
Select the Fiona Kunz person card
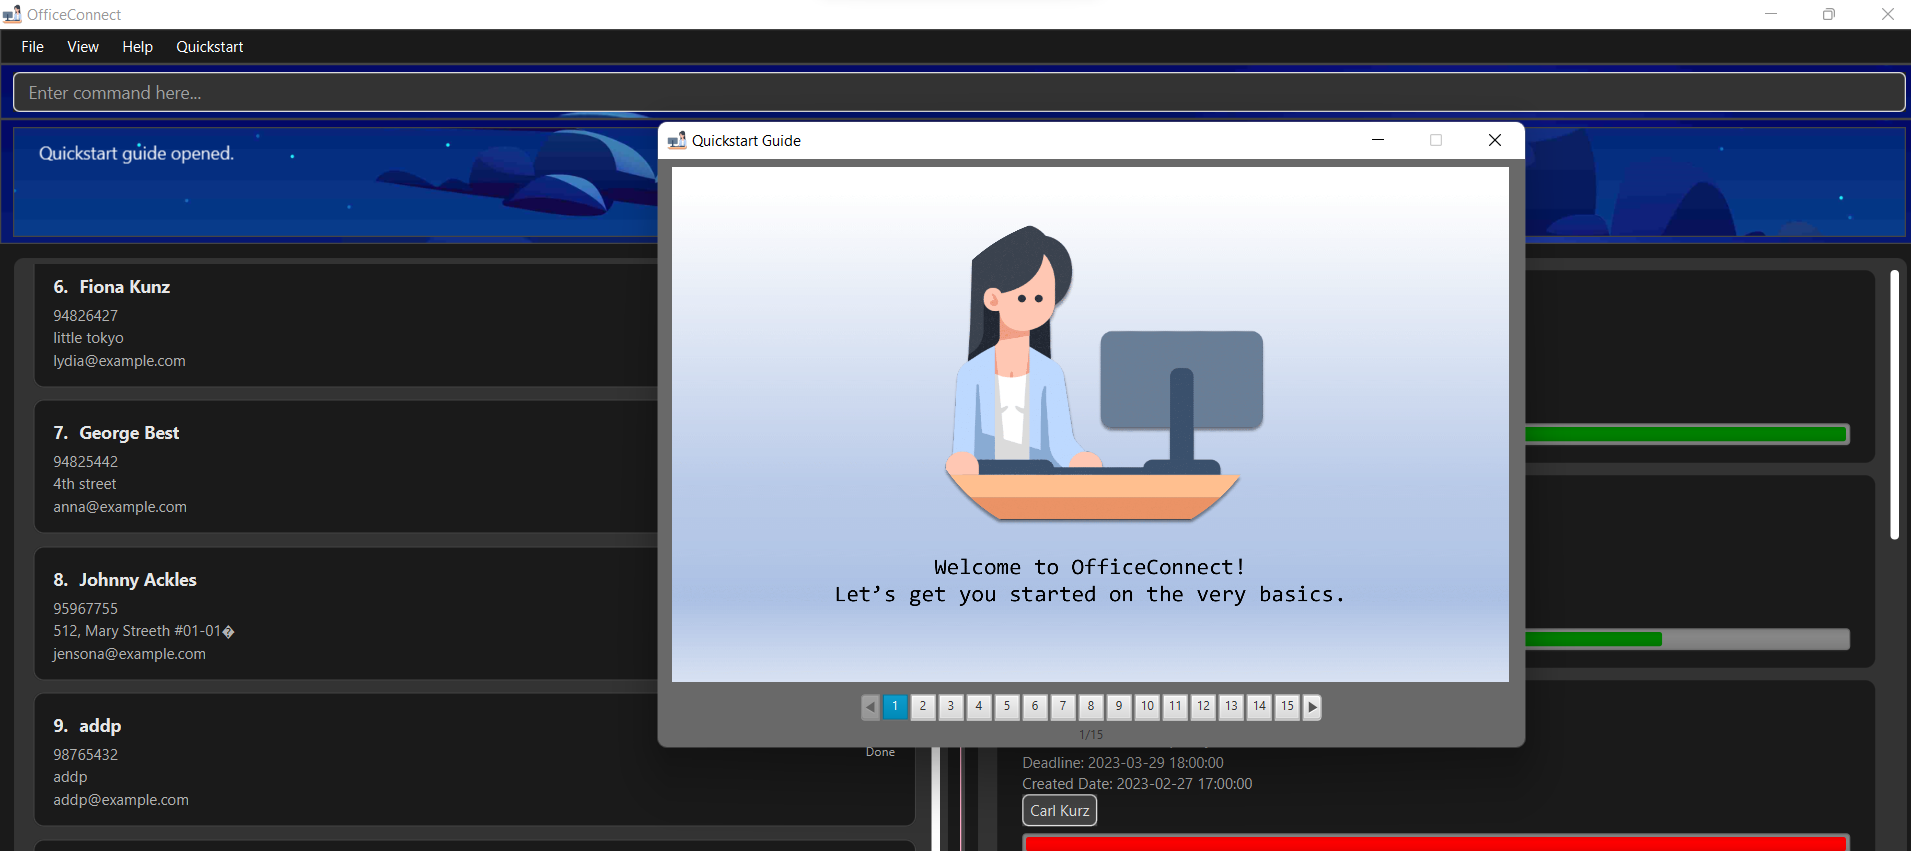(346, 324)
